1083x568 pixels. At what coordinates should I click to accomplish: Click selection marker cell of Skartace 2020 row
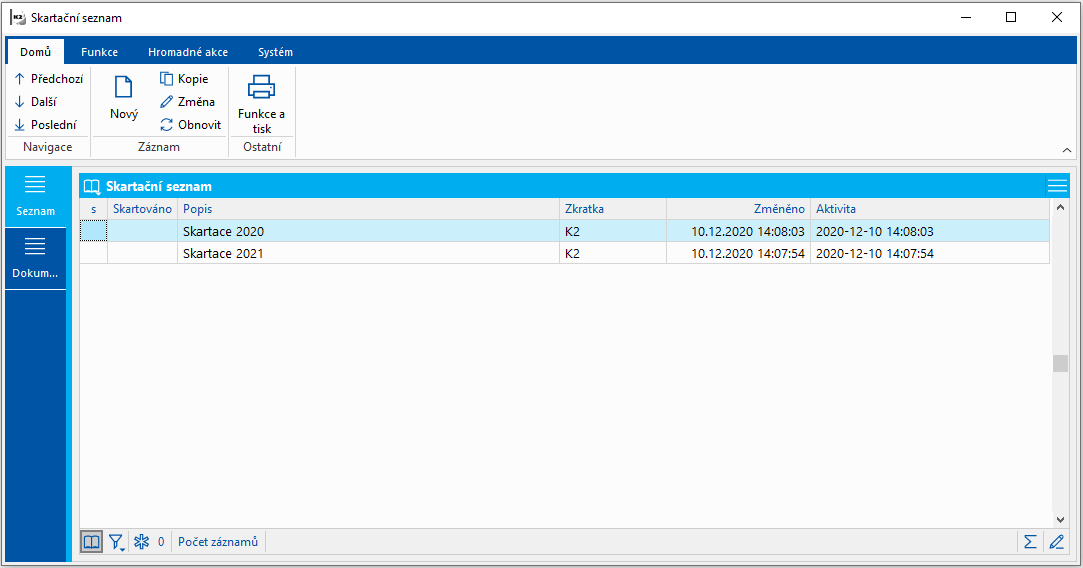(x=94, y=231)
